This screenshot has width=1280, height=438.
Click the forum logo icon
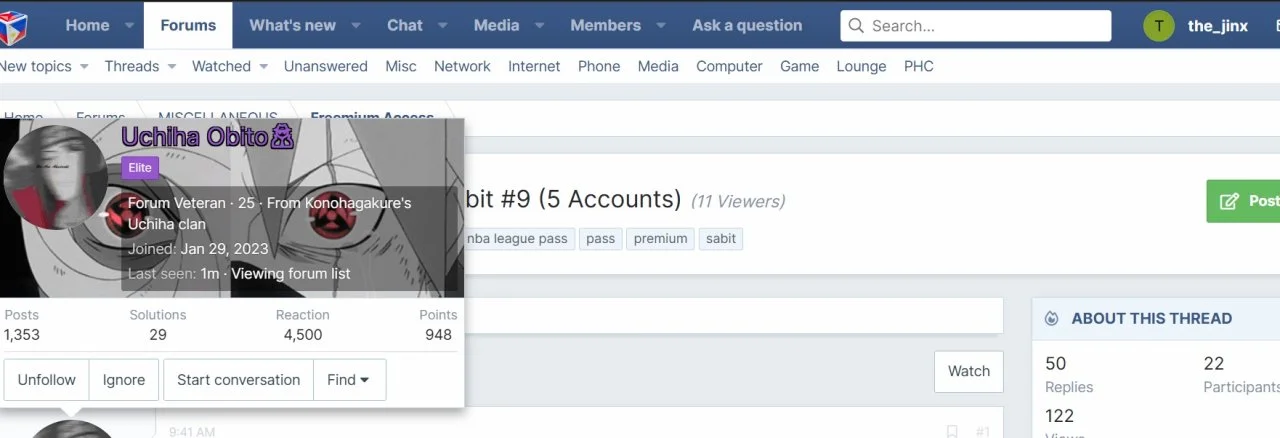[x=14, y=25]
